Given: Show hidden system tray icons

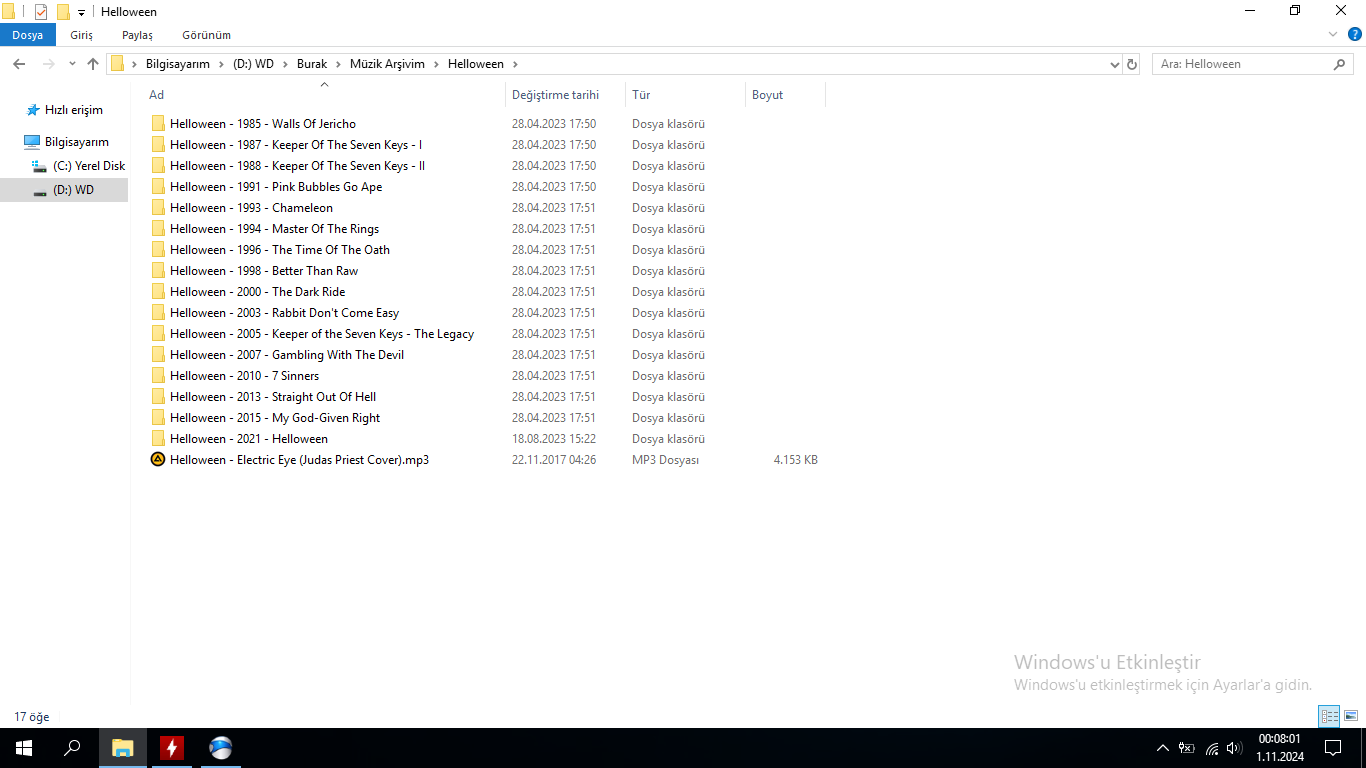Looking at the screenshot, I should tap(1162, 748).
